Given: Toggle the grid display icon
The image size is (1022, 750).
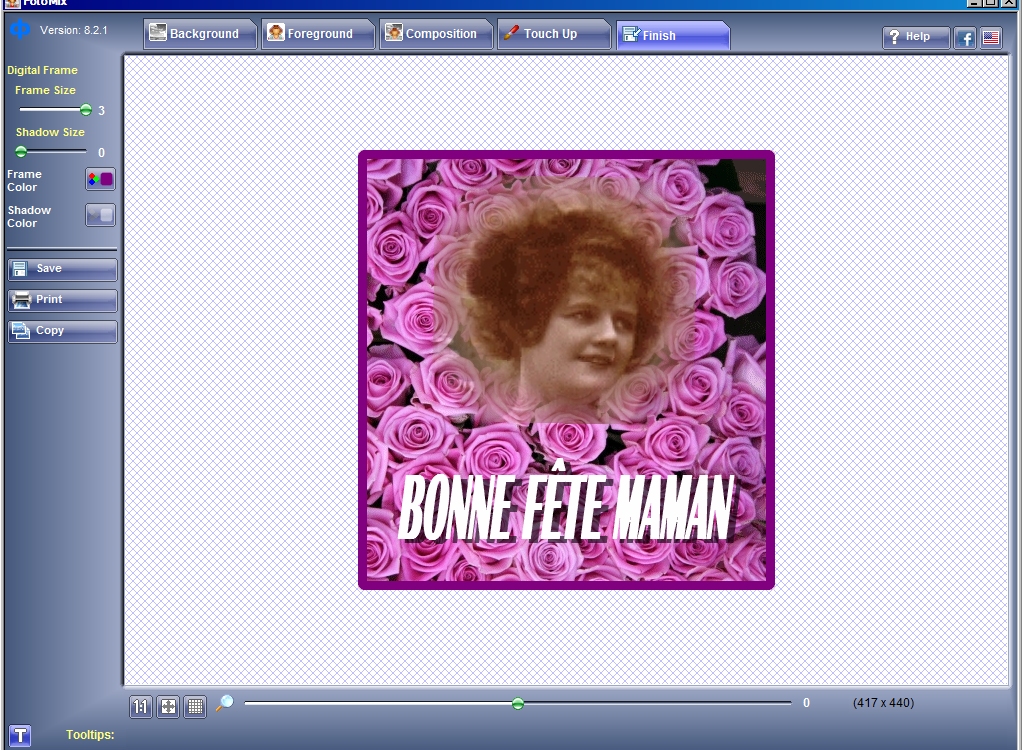Looking at the screenshot, I should pos(196,706).
